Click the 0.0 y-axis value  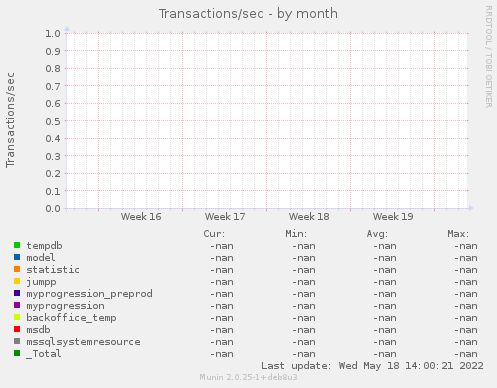53,209
